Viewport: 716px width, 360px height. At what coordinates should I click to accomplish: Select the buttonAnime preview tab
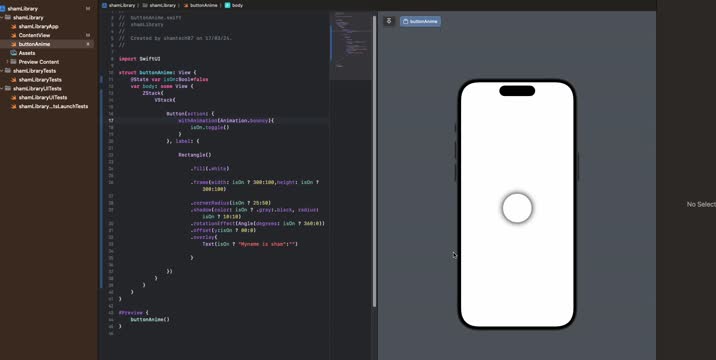[x=420, y=21]
